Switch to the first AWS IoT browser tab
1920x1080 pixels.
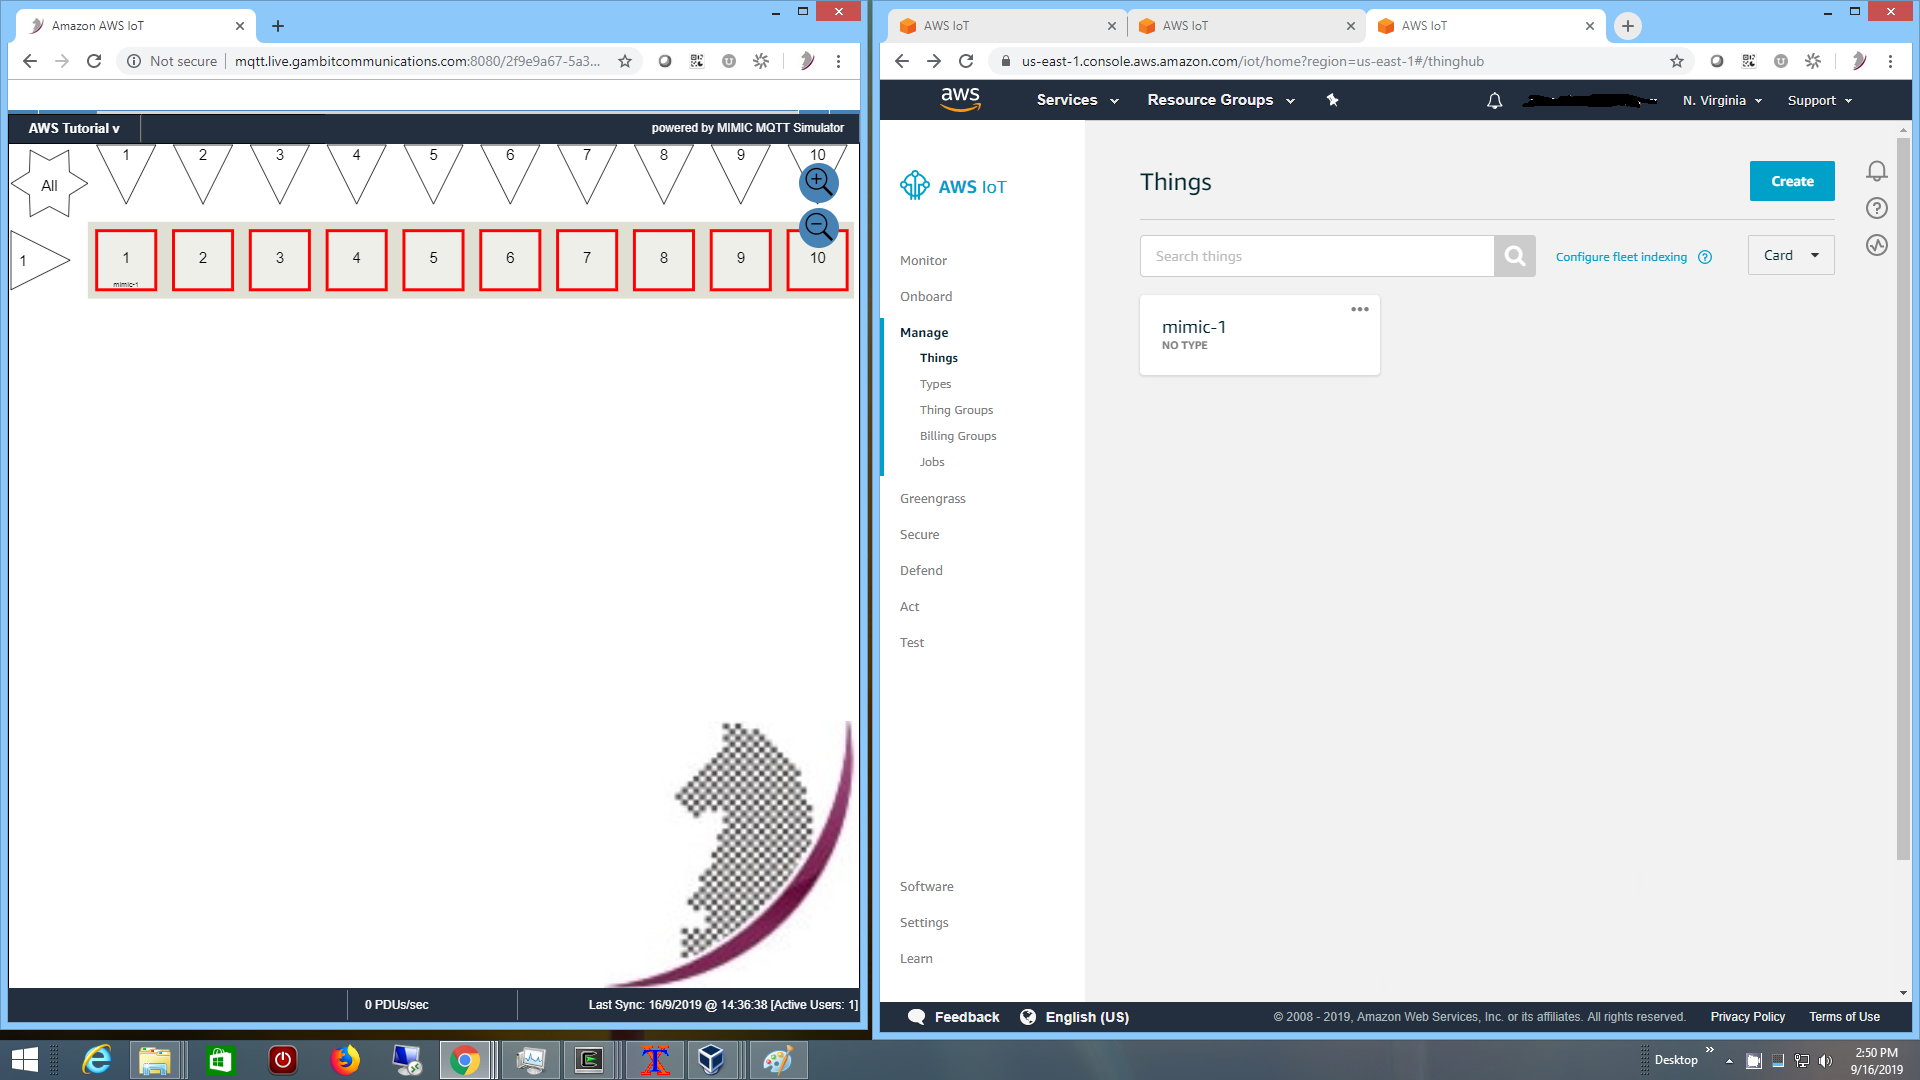tap(1005, 26)
